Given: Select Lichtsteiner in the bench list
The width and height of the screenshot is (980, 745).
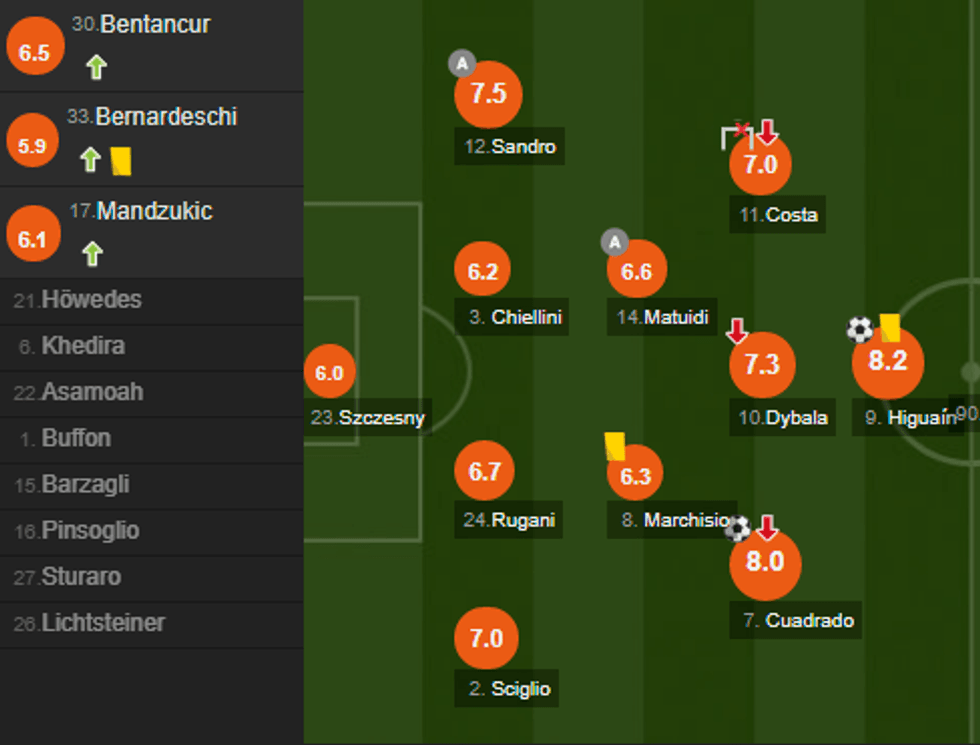Looking at the screenshot, I should click(102, 623).
